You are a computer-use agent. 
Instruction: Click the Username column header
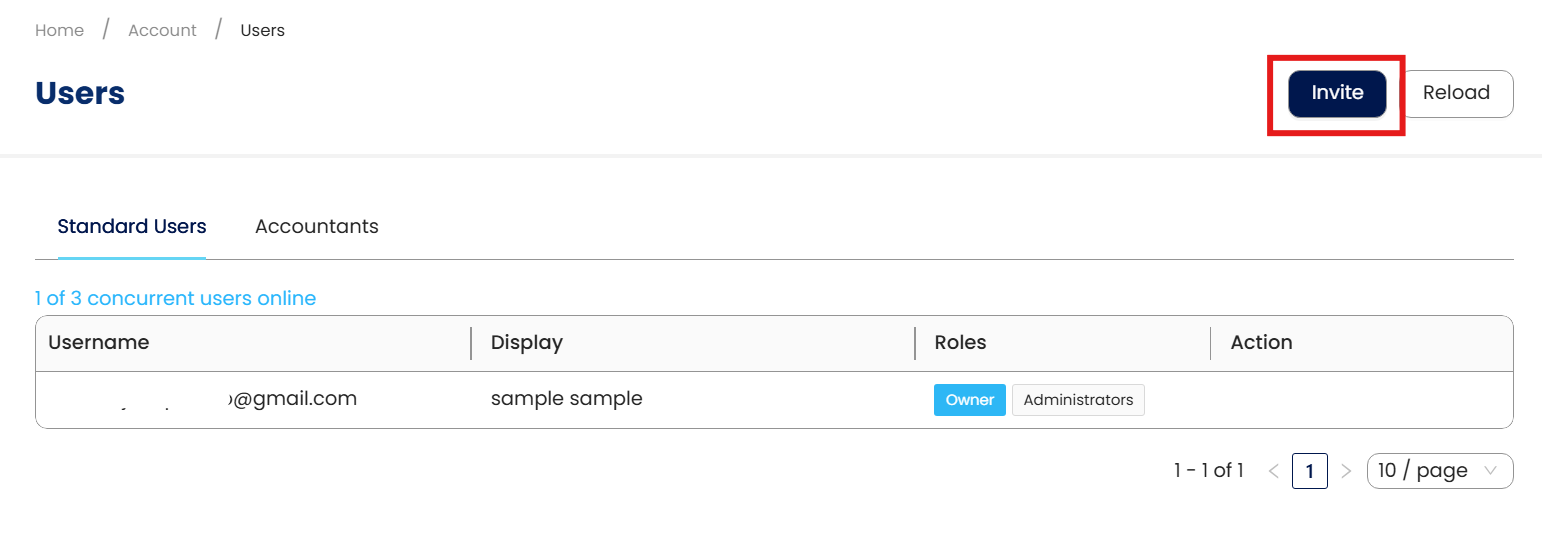click(x=99, y=343)
